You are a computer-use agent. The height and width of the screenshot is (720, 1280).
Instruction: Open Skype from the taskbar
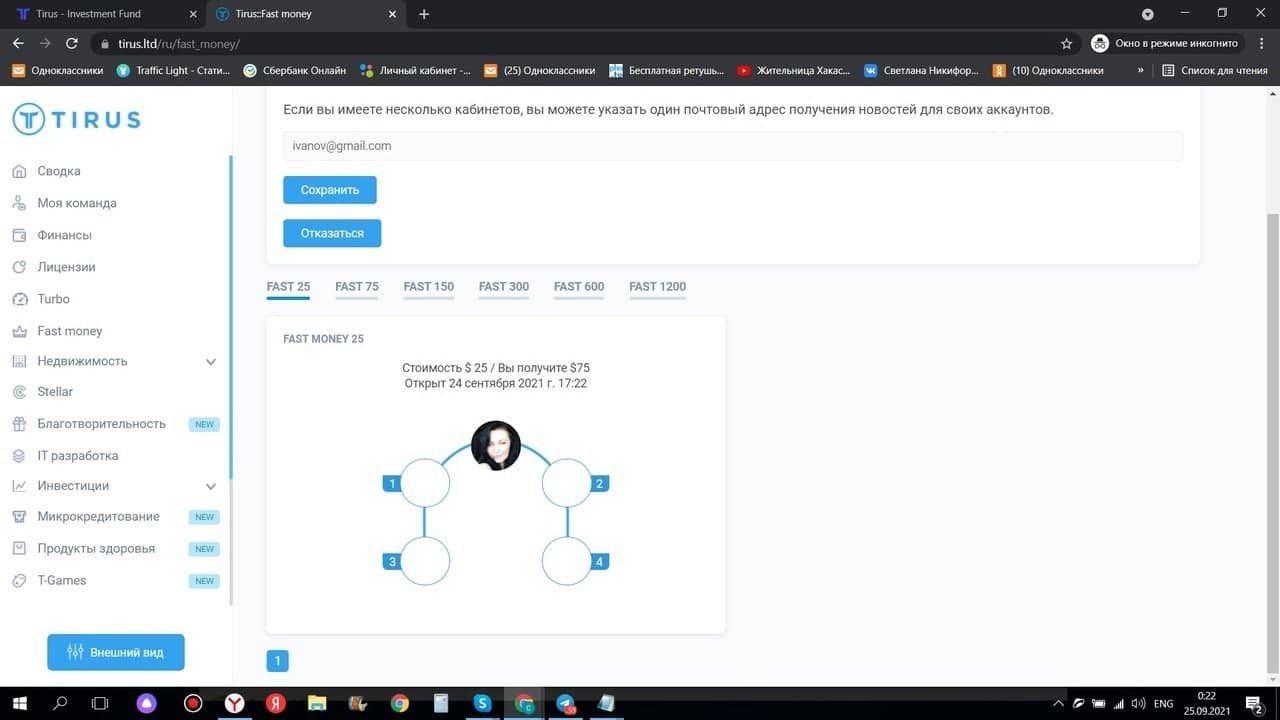tap(483, 703)
